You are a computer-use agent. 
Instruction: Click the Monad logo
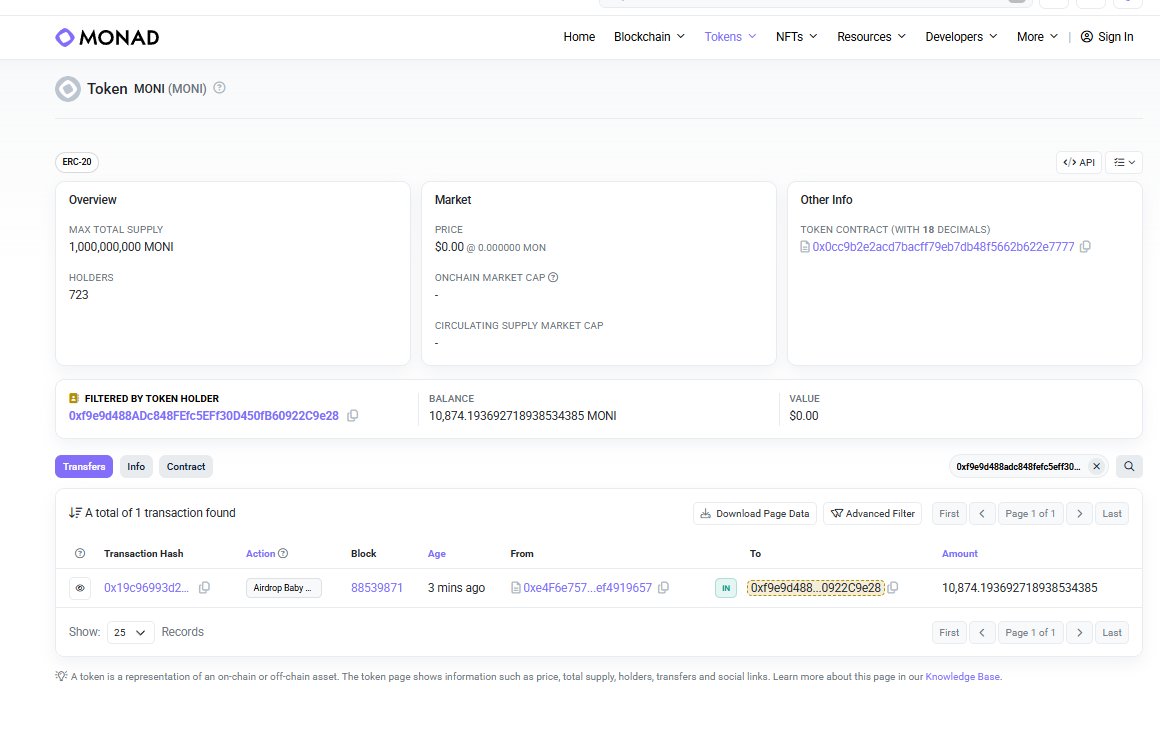pyautogui.click(x=107, y=37)
